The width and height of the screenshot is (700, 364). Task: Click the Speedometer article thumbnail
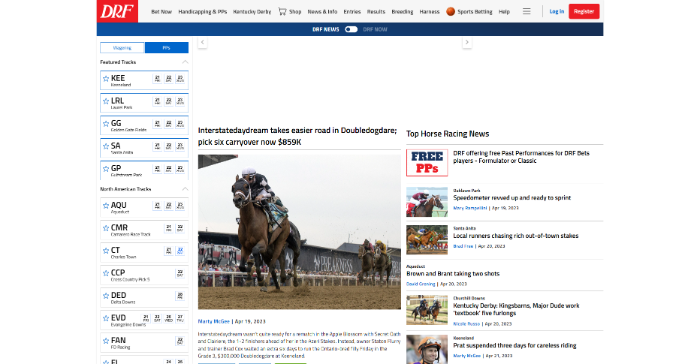pos(427,202)
